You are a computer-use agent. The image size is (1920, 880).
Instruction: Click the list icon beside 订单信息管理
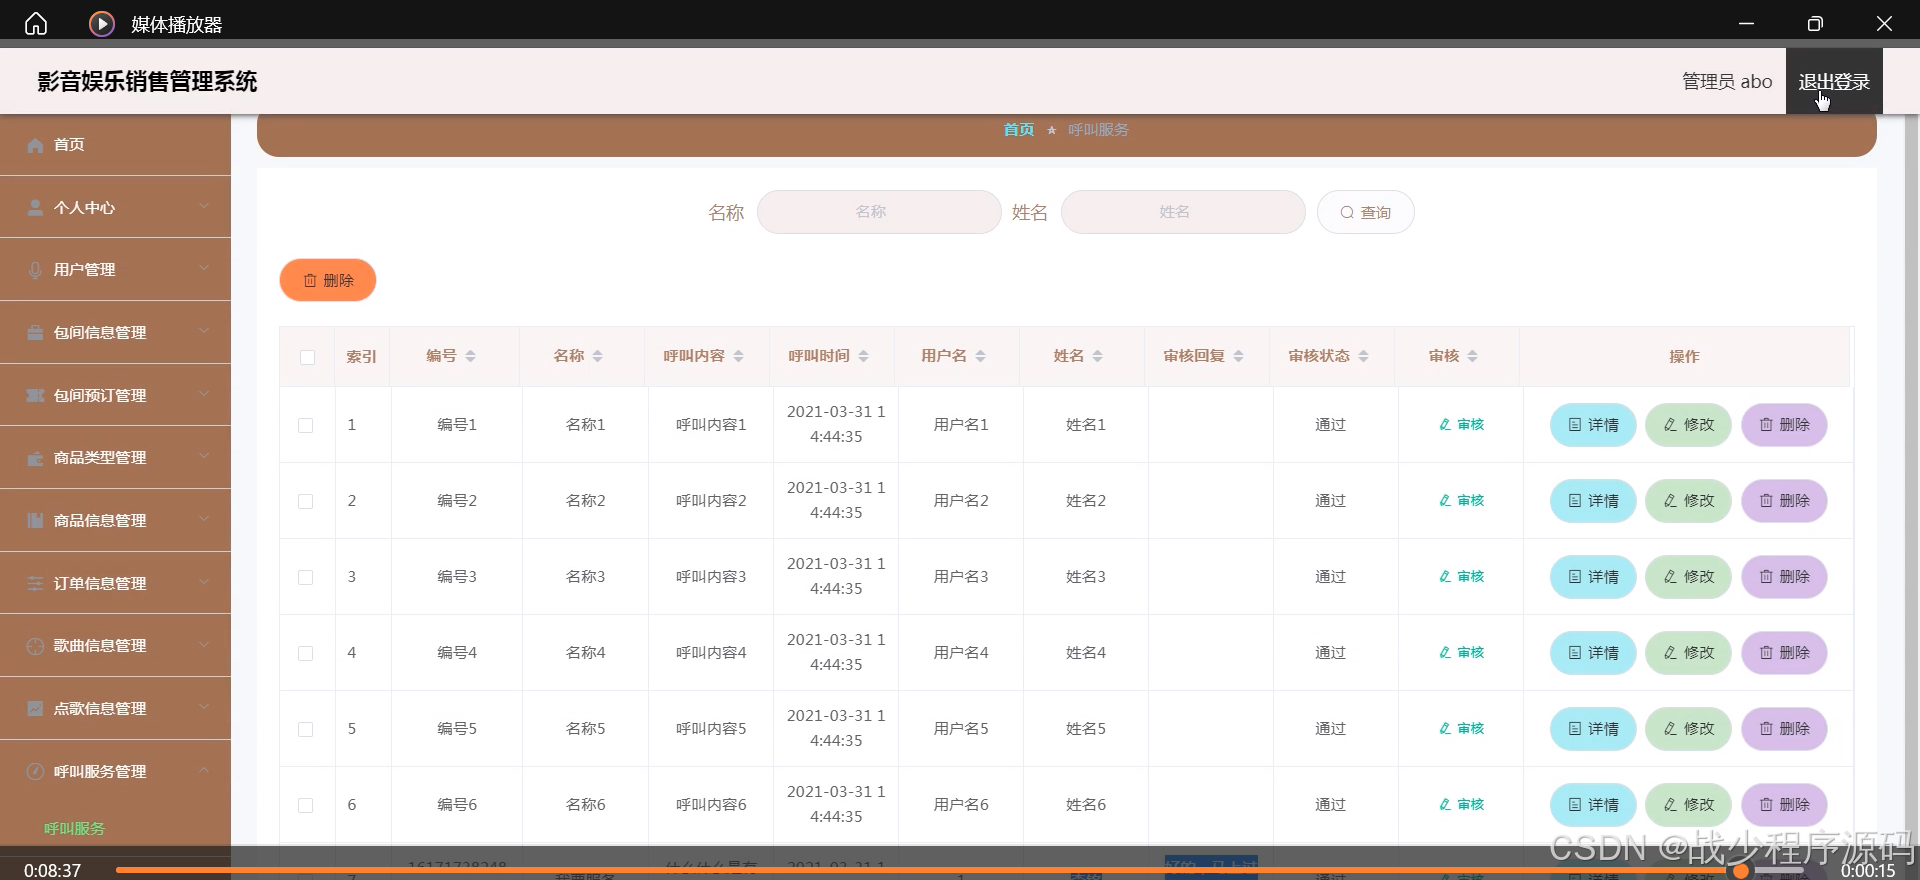point(35,583)
